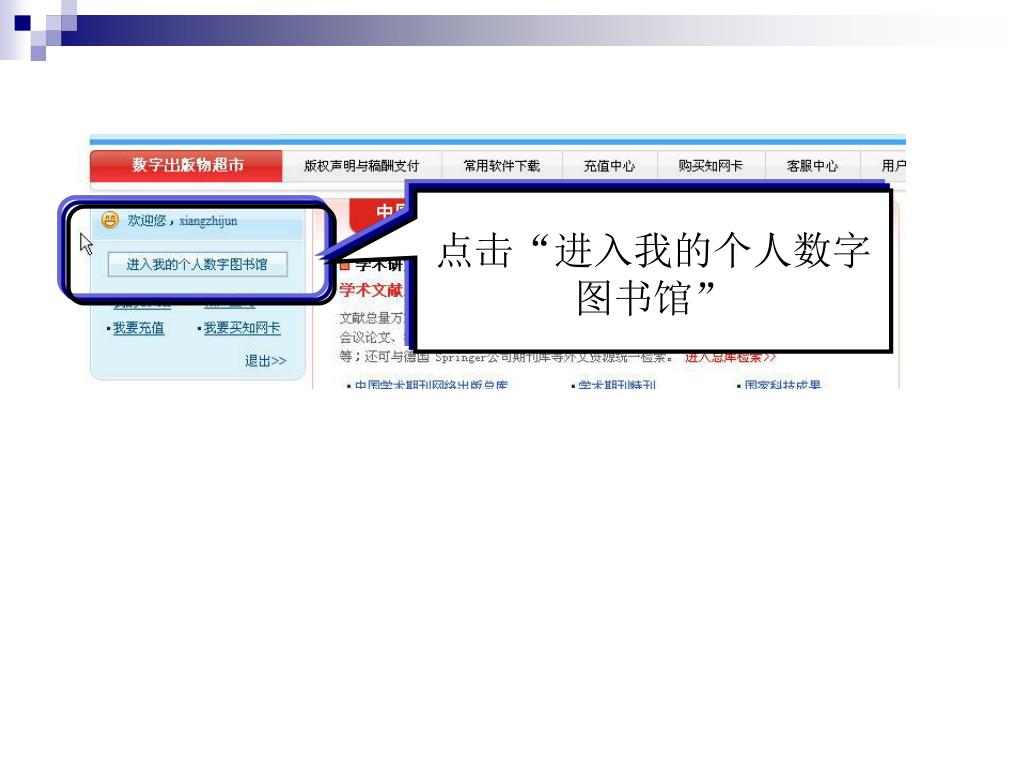
Task: Click the 数字出版物超市 red tab
Action: (186, 165)
